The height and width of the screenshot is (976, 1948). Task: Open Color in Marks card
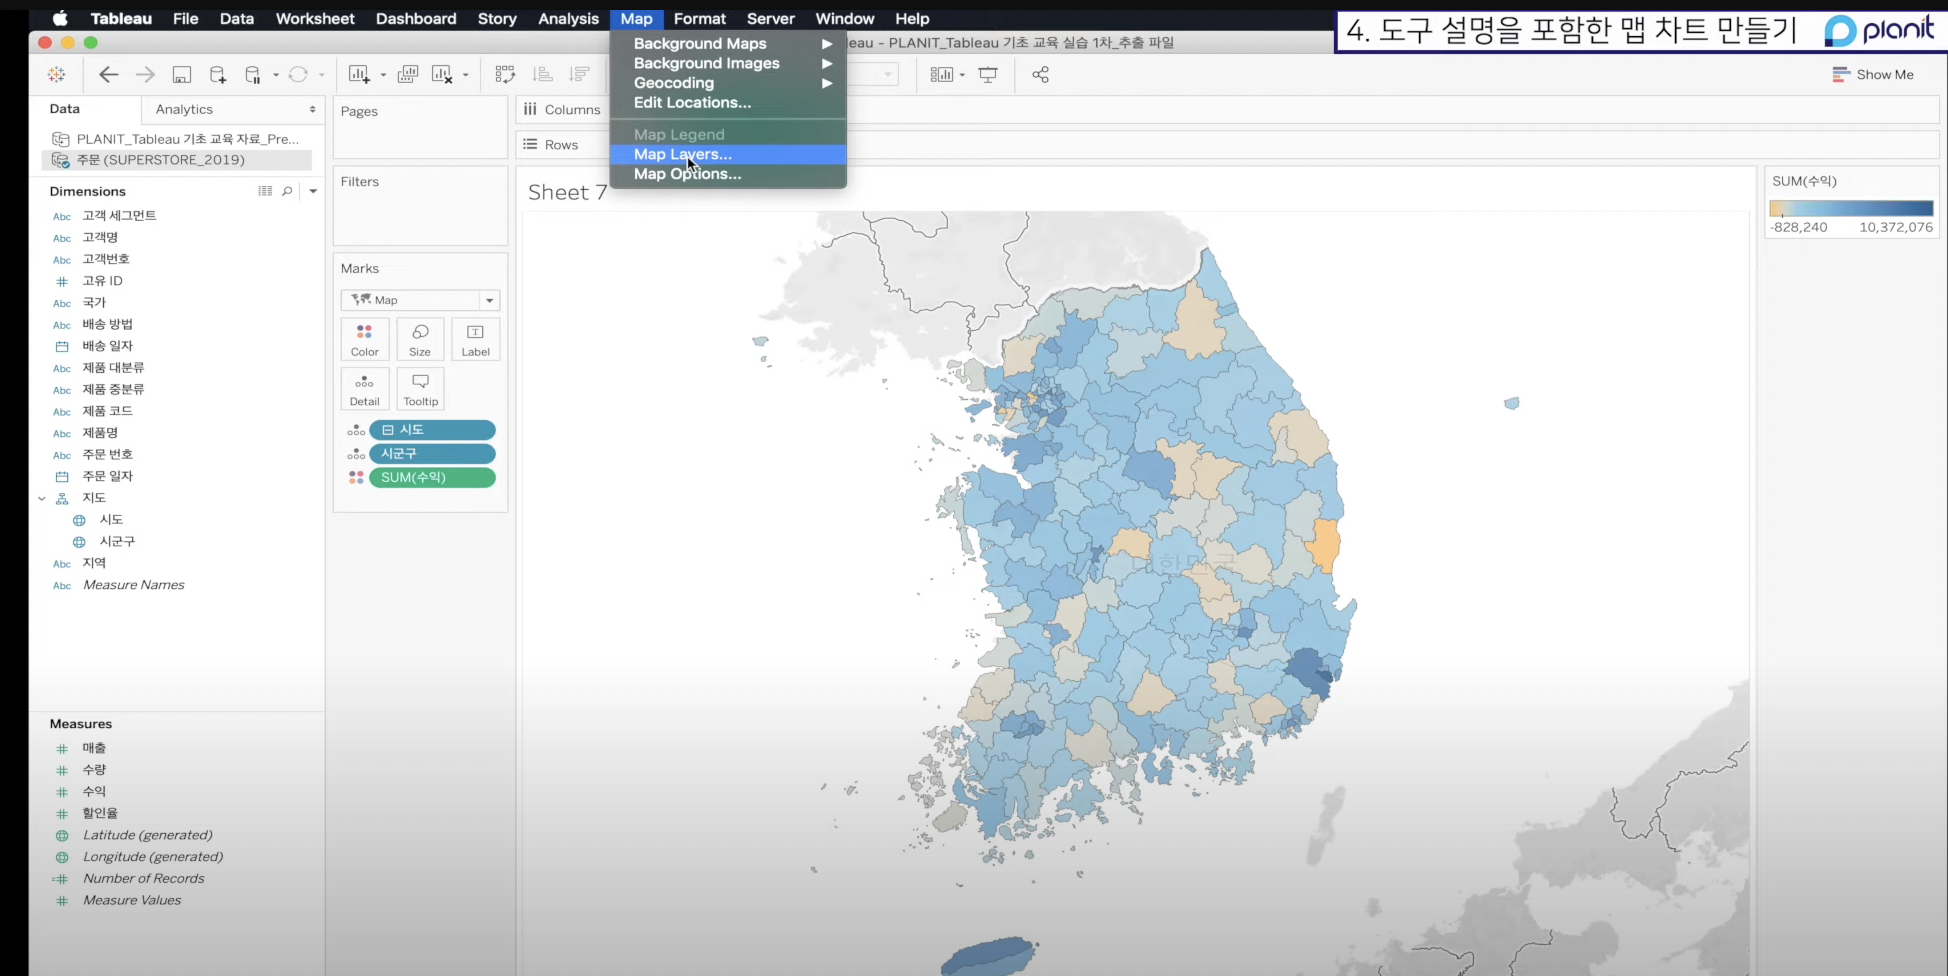point(365,339)
